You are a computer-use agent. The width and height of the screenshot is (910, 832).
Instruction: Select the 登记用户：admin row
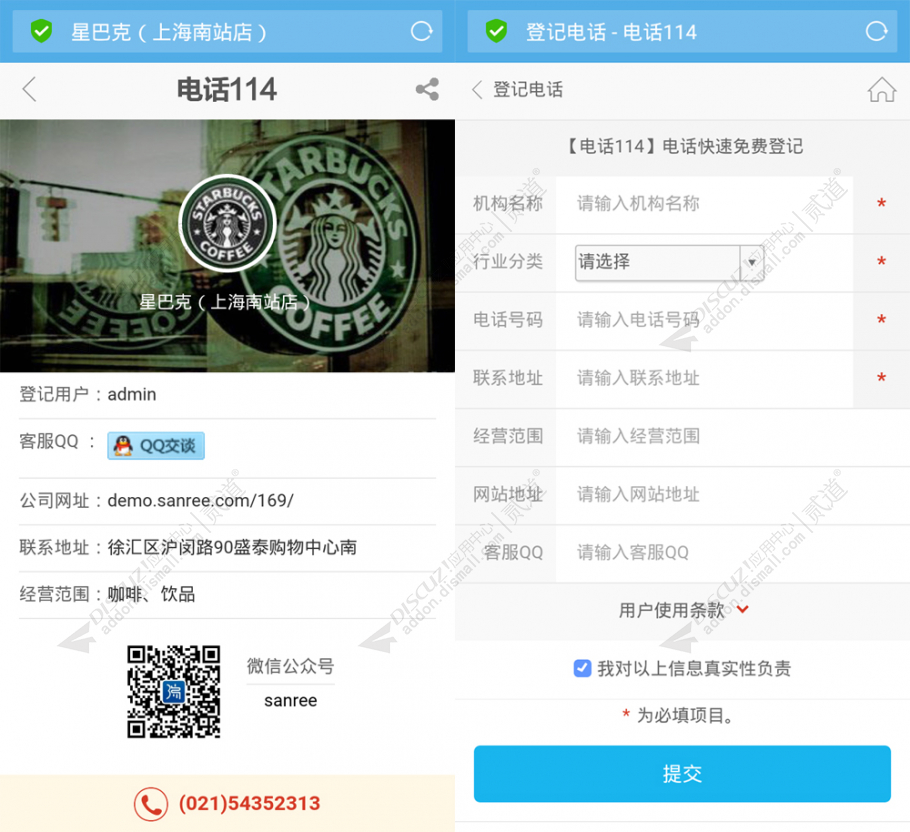(x=227, y=395)
